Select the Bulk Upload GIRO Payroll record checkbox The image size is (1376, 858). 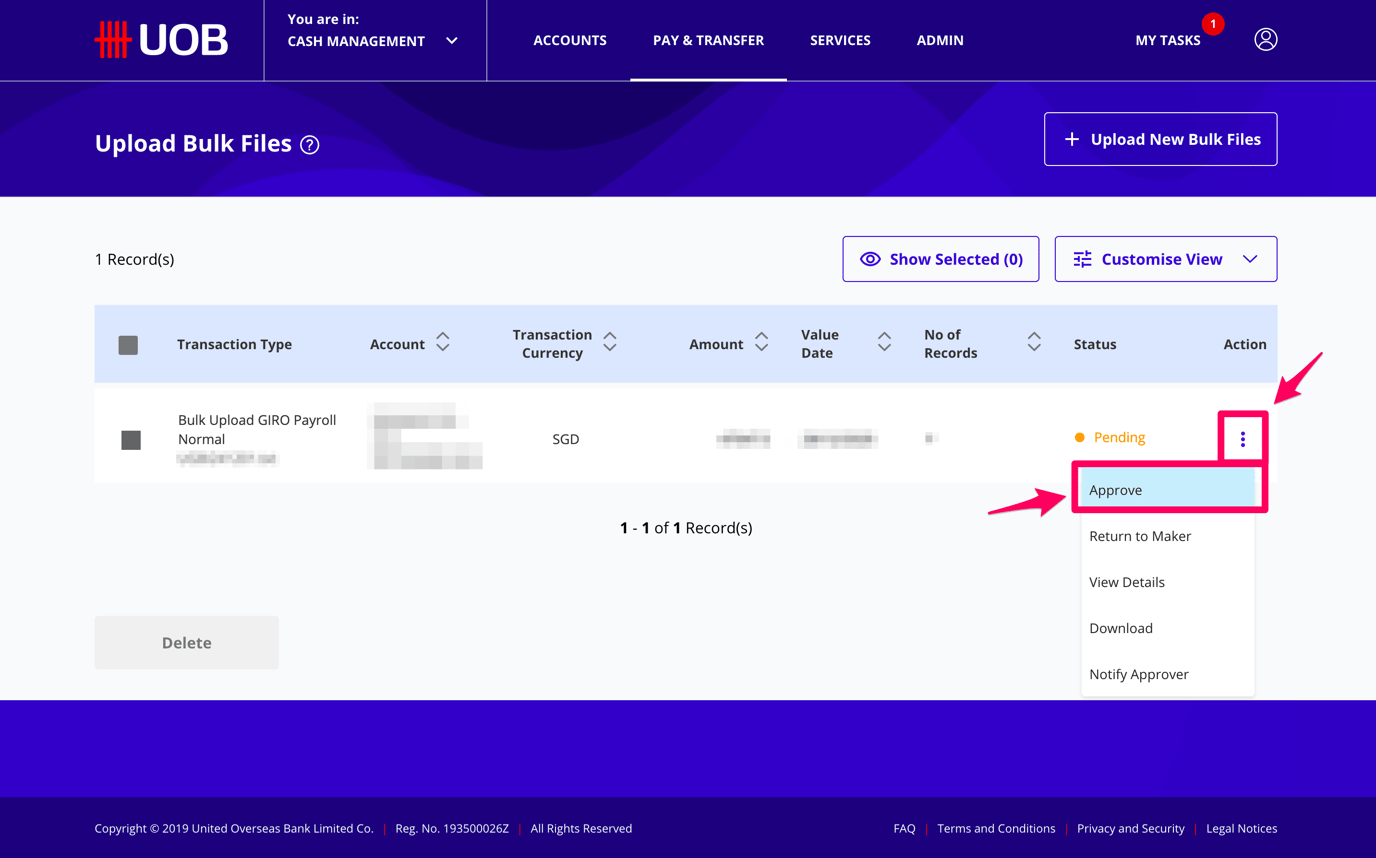(130, 438)
